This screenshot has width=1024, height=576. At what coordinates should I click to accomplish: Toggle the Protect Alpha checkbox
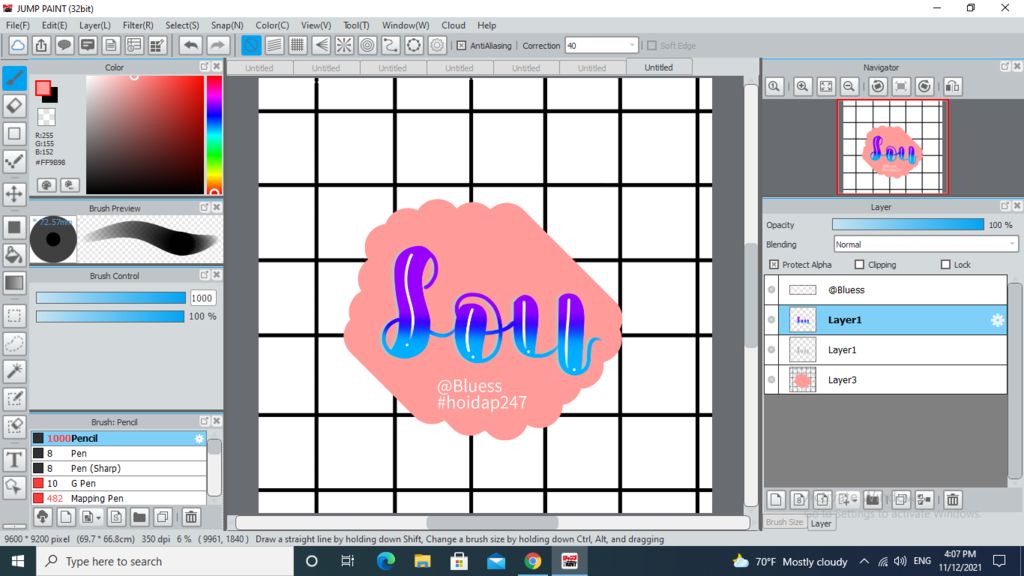click(x=774, y=264)
